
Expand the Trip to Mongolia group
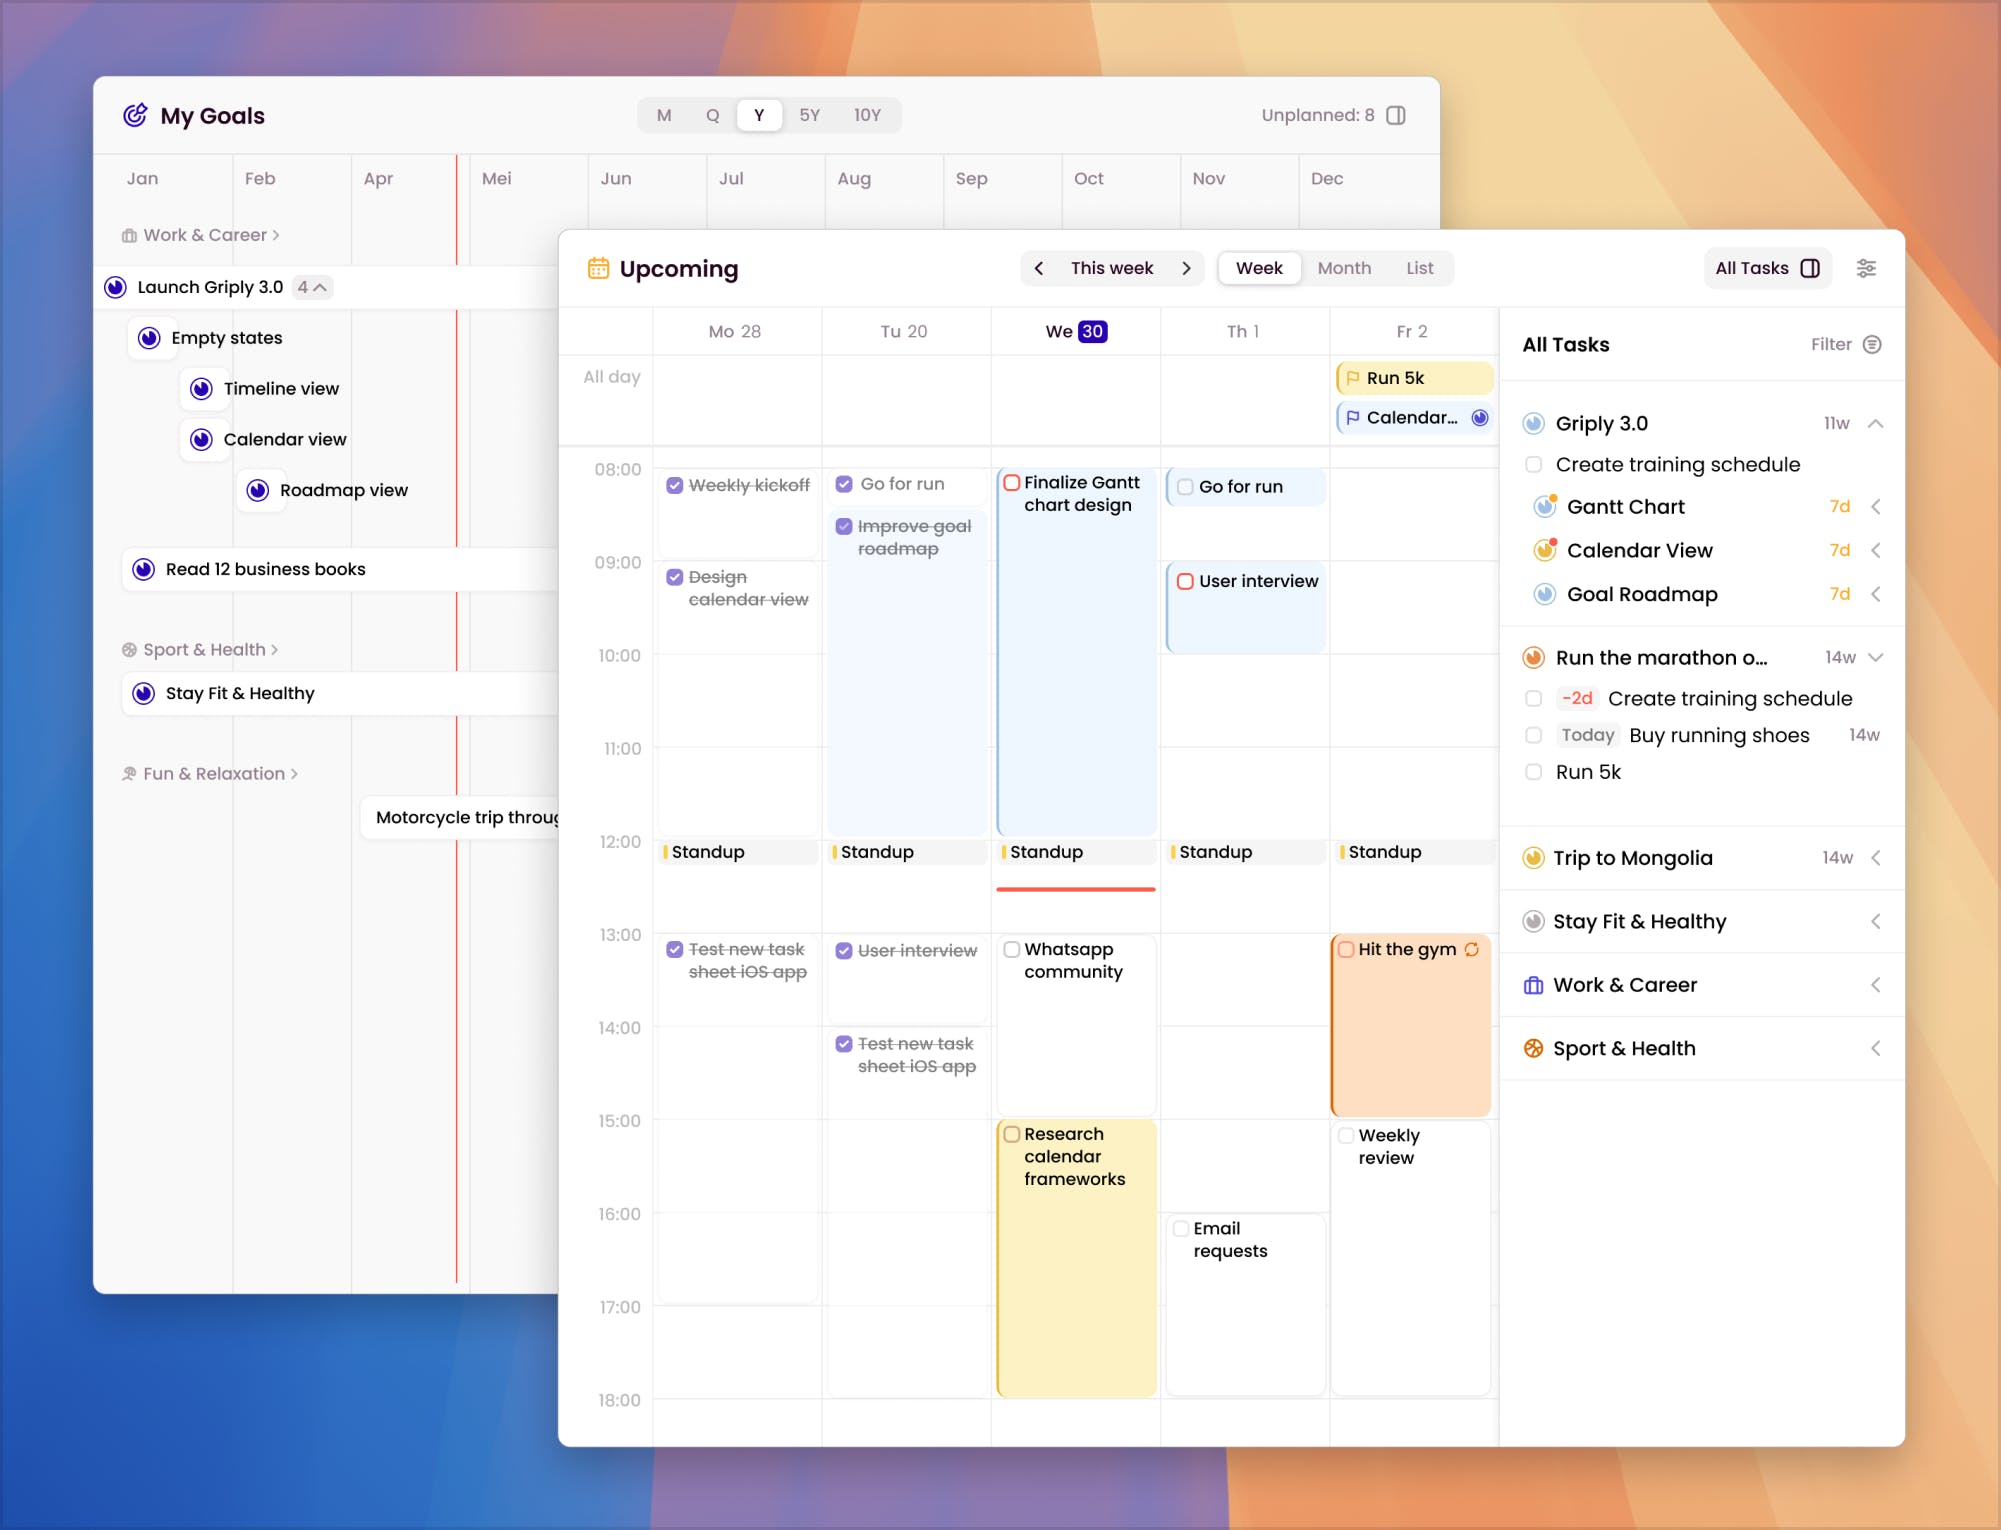click(1875, 858)
